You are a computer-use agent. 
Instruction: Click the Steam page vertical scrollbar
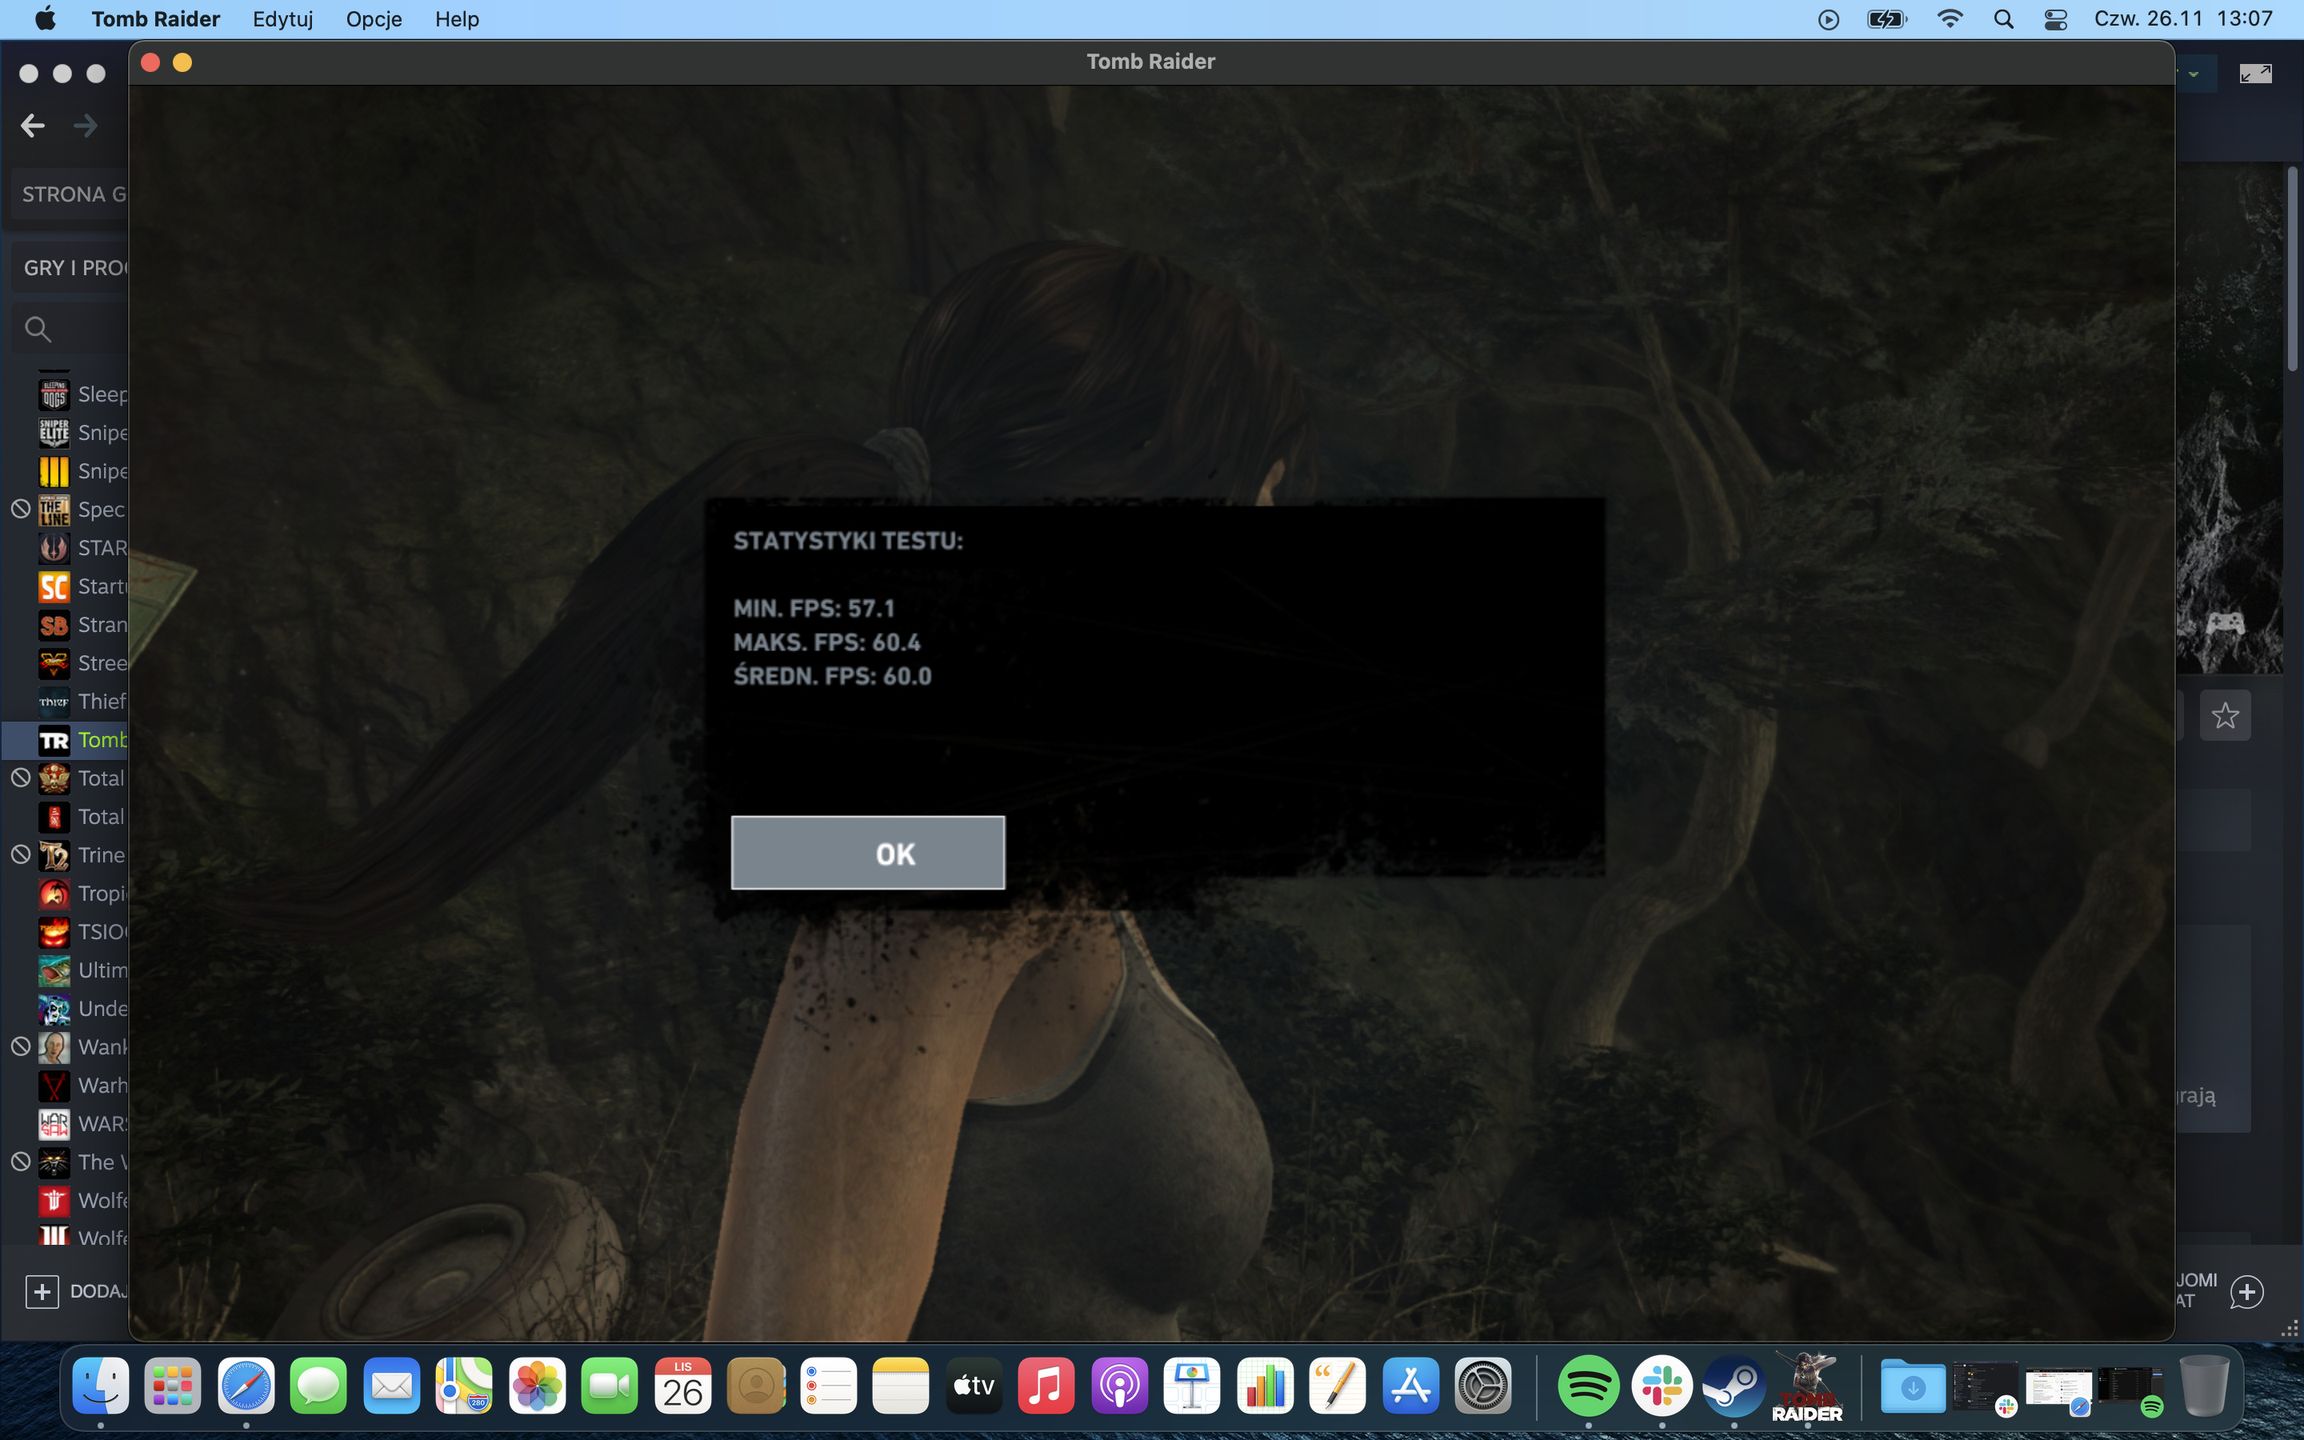pyautogui.click(x=2292, y=270)
